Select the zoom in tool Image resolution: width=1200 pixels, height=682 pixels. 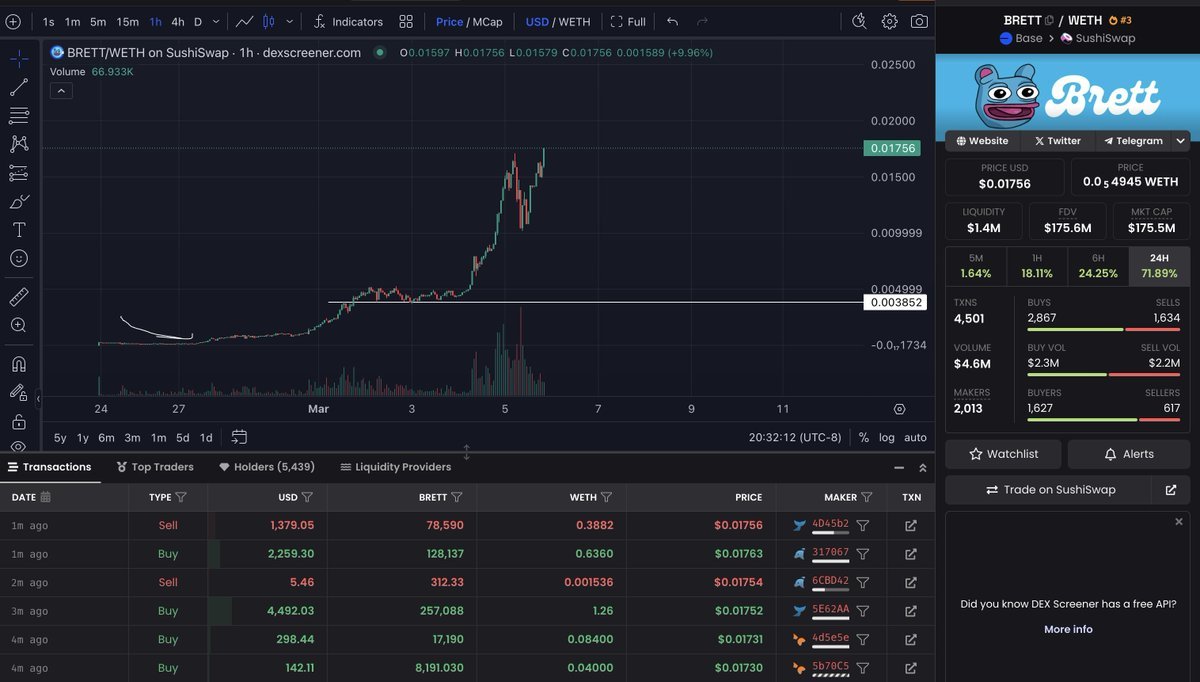click(18, 325)
